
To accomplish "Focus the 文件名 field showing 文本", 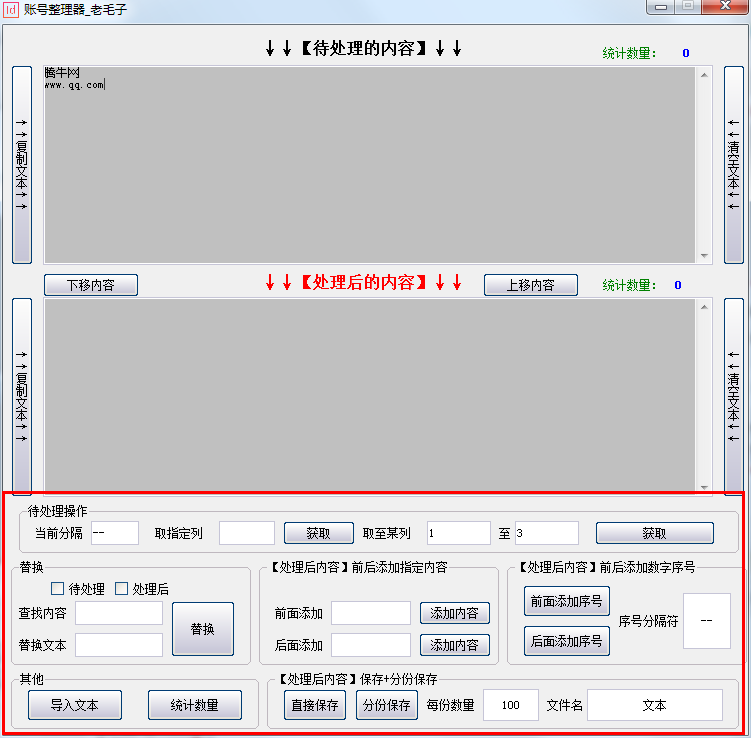I will pos(655,705).
